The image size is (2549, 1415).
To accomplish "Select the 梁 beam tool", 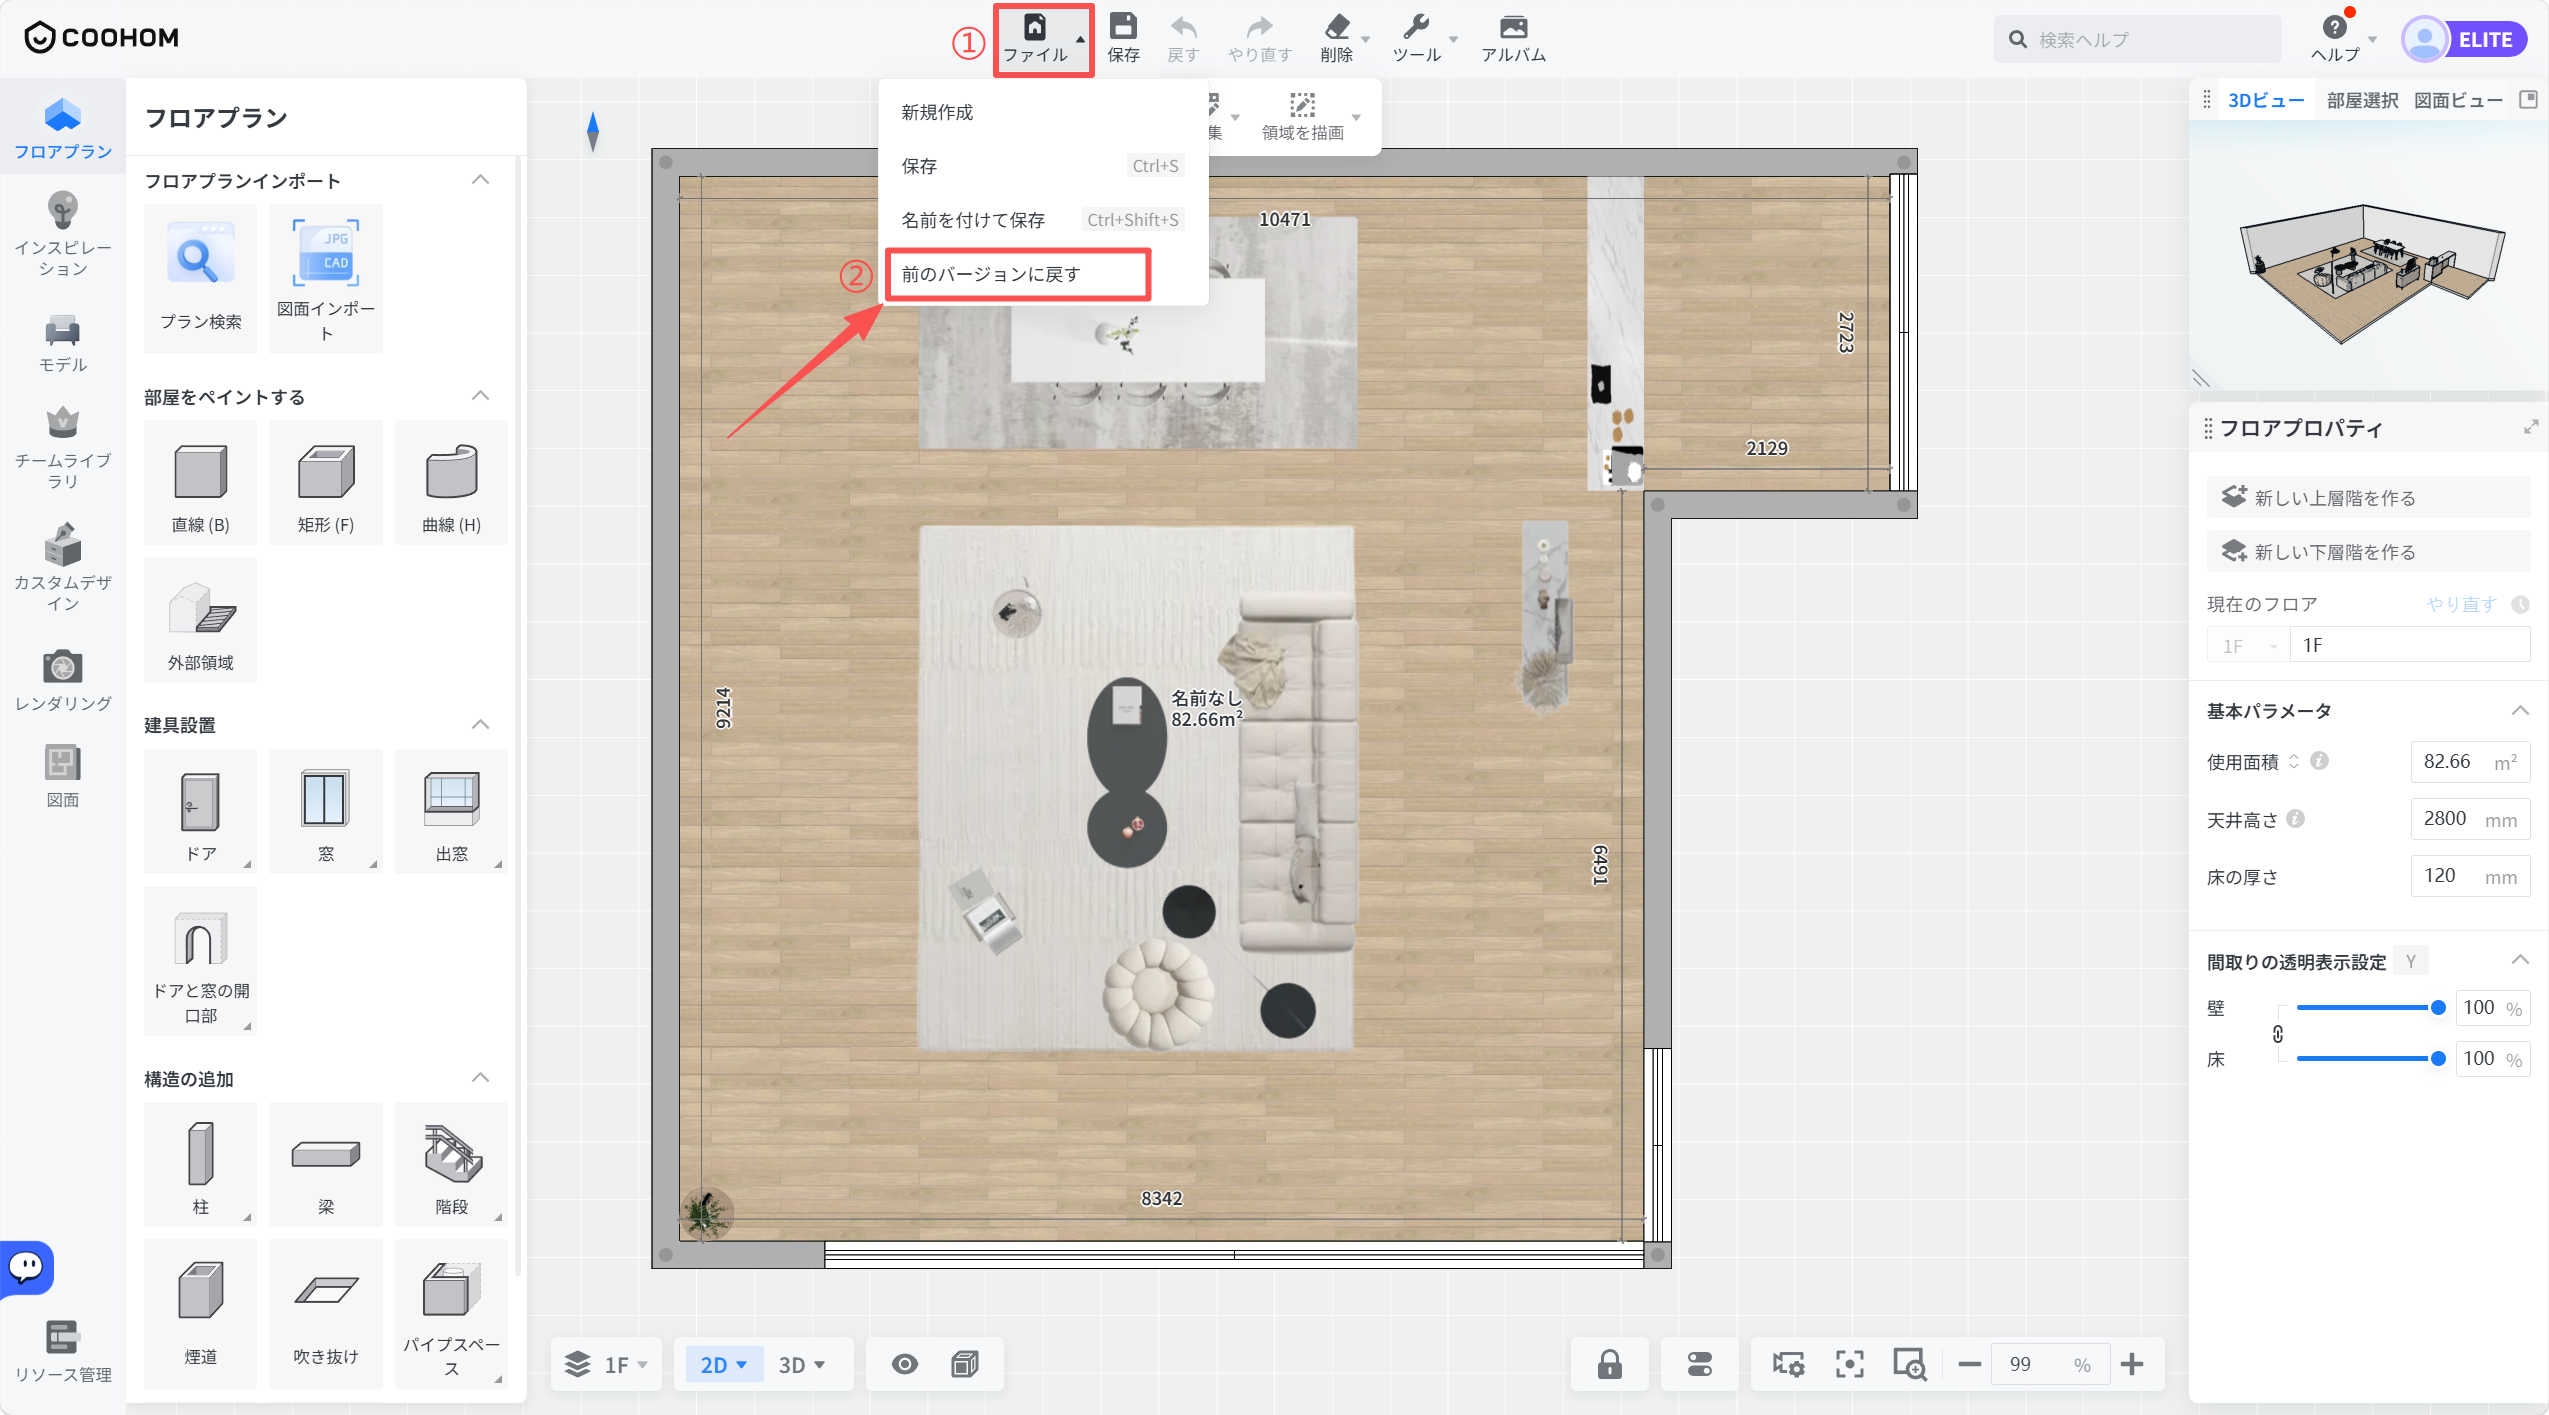I will [326, 1165].
